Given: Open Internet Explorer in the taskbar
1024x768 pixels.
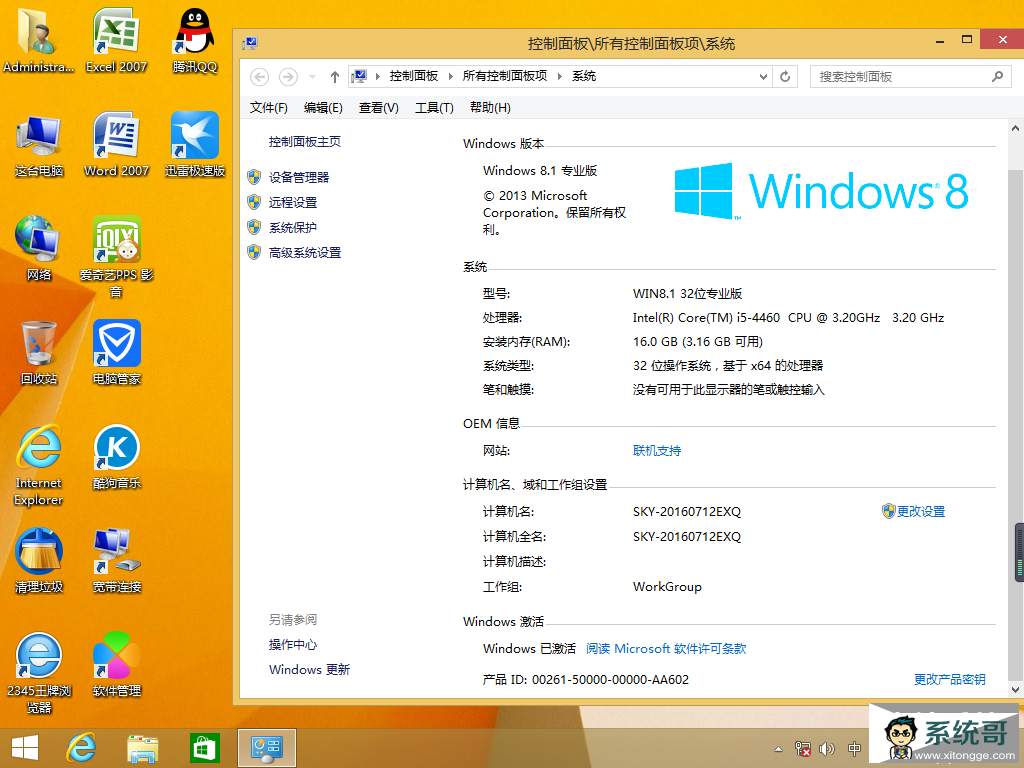Looking at the screenshot, I should pos(81,748).
